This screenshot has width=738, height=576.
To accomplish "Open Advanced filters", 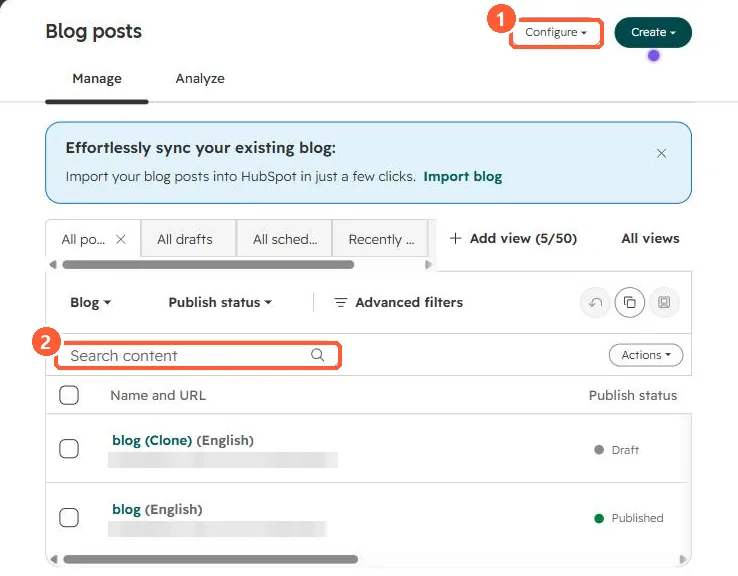I will tap(398, 303).
